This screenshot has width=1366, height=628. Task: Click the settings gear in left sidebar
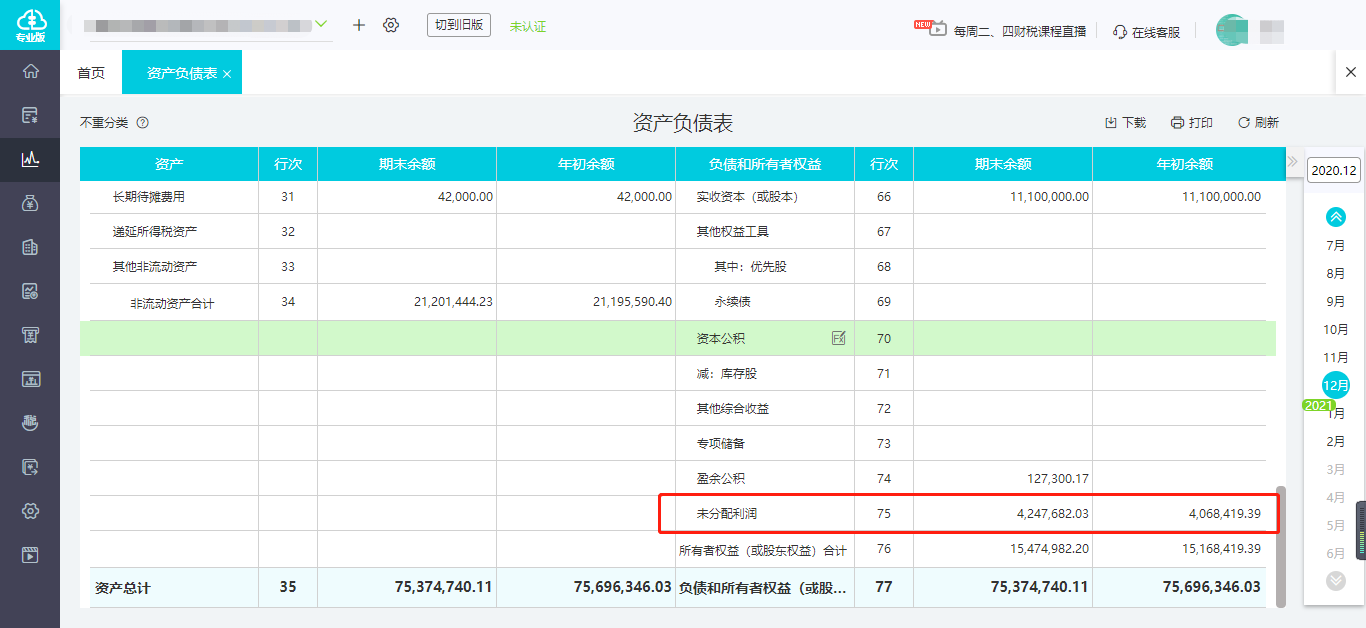(31, 511)
